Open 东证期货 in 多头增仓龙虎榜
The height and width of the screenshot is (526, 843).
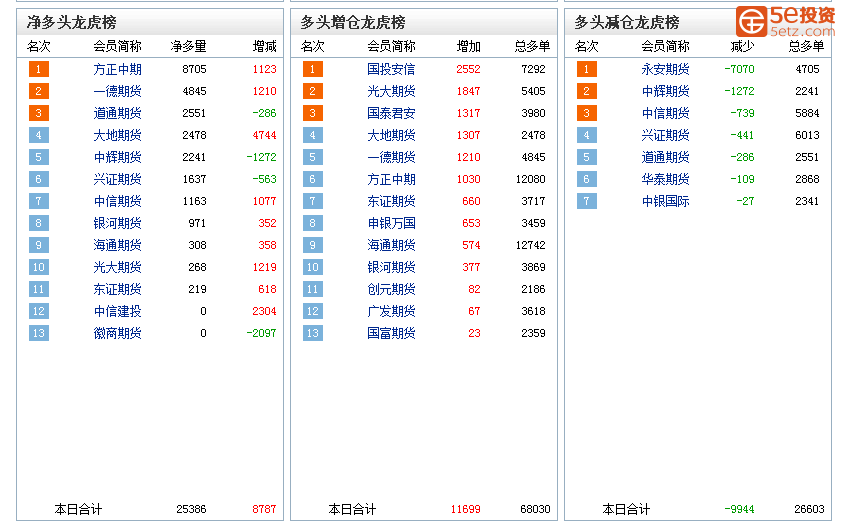(391, 201)
